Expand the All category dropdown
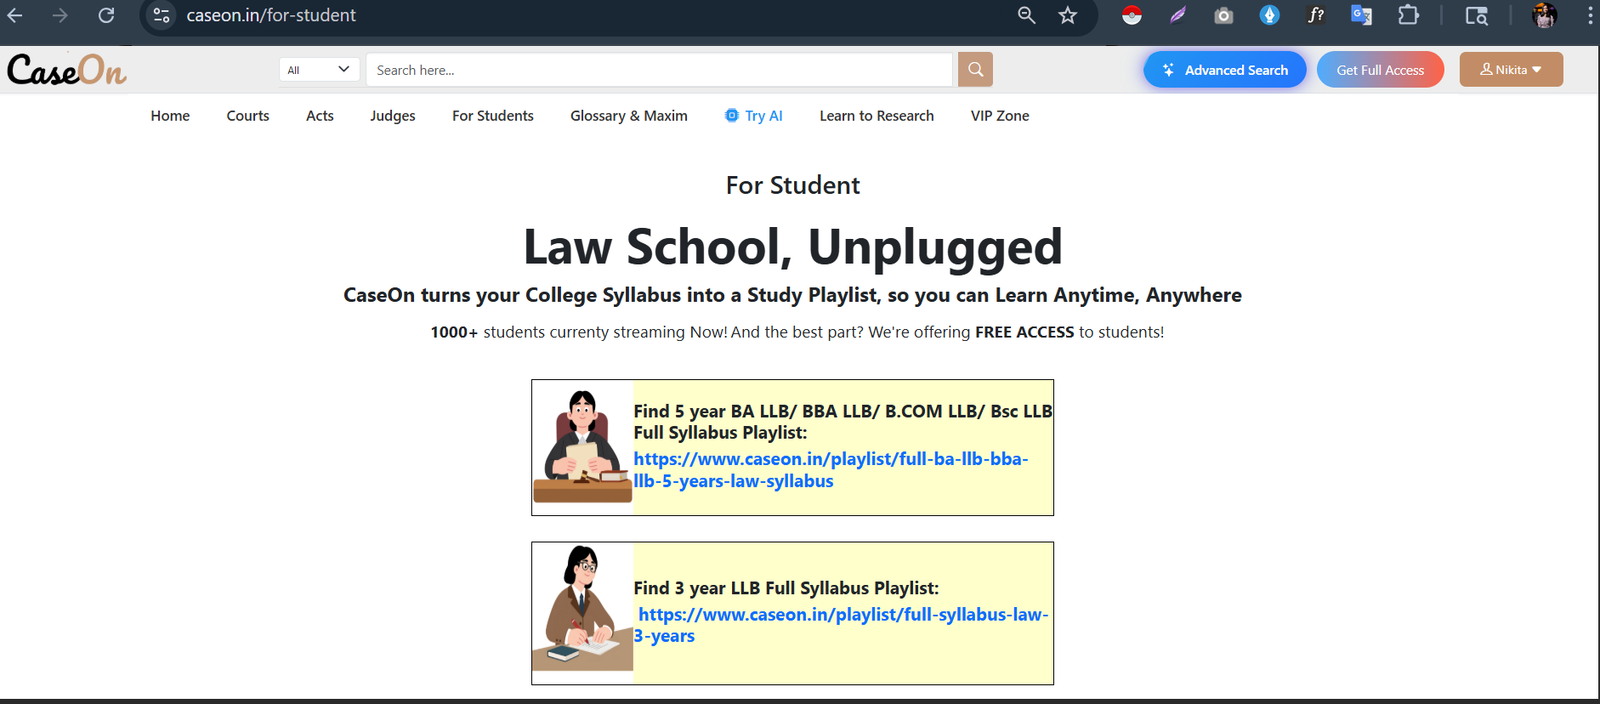Viewport: 1600px width, 704px height. coord(319,69)
